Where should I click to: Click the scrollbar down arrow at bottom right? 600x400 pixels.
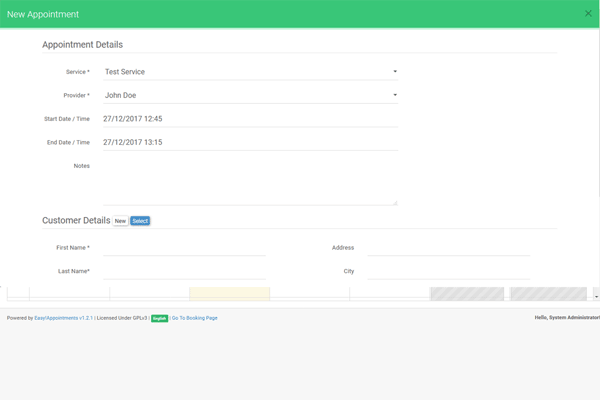tap(596, 296)
